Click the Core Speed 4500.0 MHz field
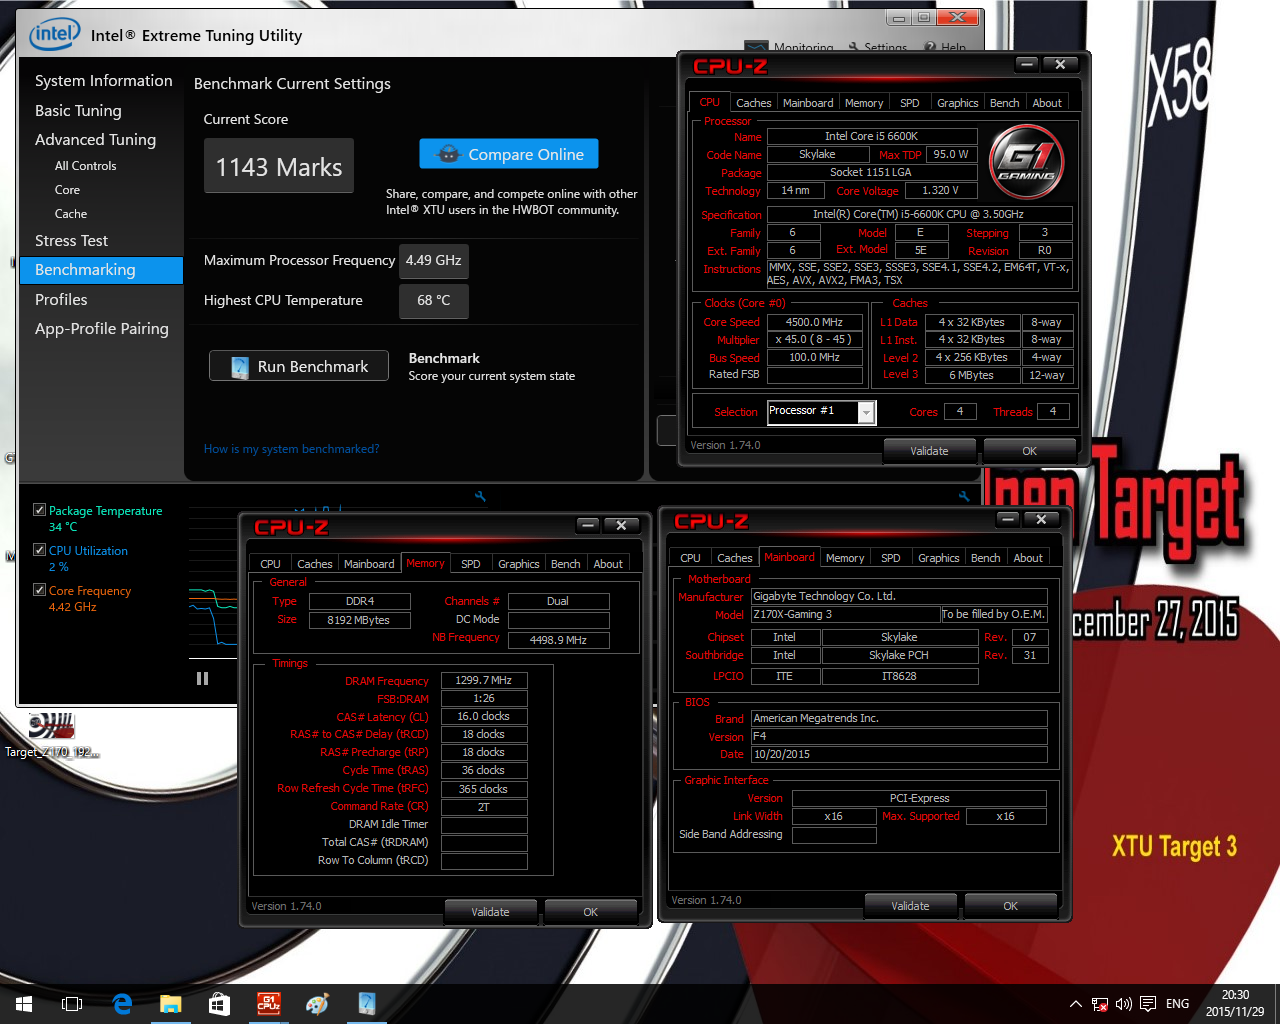The height and width of the screenshot is (1024, 1280). click(815, 322)
